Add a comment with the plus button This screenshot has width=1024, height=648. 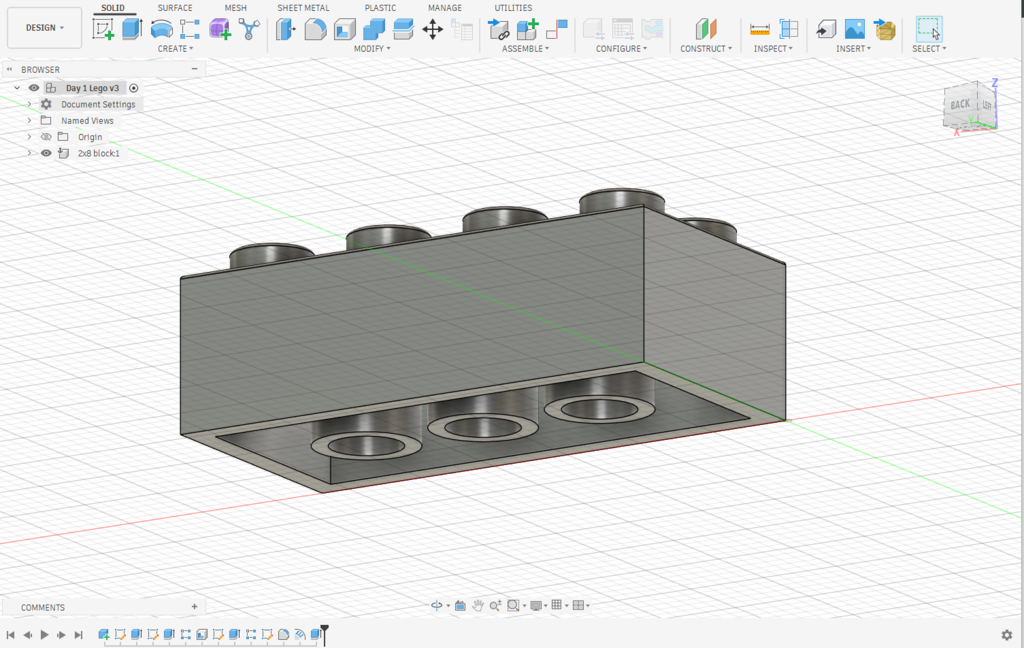point(194,607)
